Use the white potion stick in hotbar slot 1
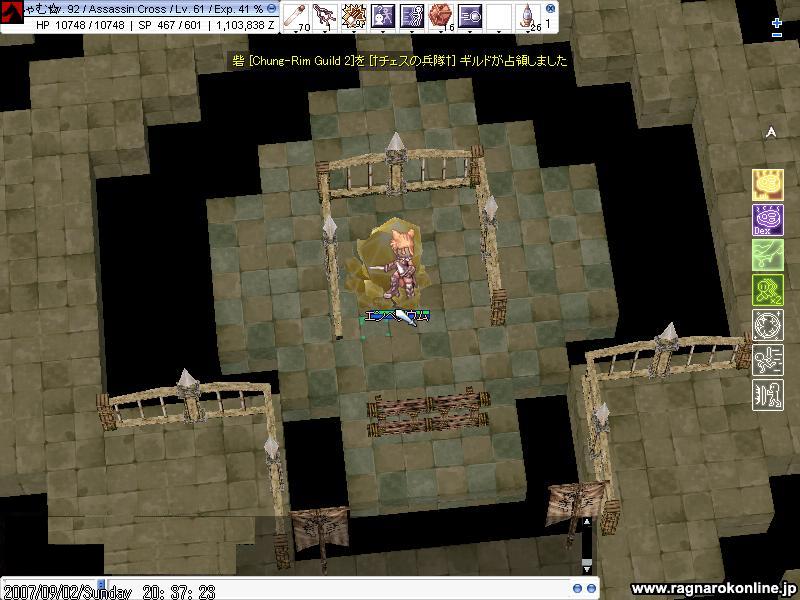Viewport: 800px width, 600px height. [296, 16]
